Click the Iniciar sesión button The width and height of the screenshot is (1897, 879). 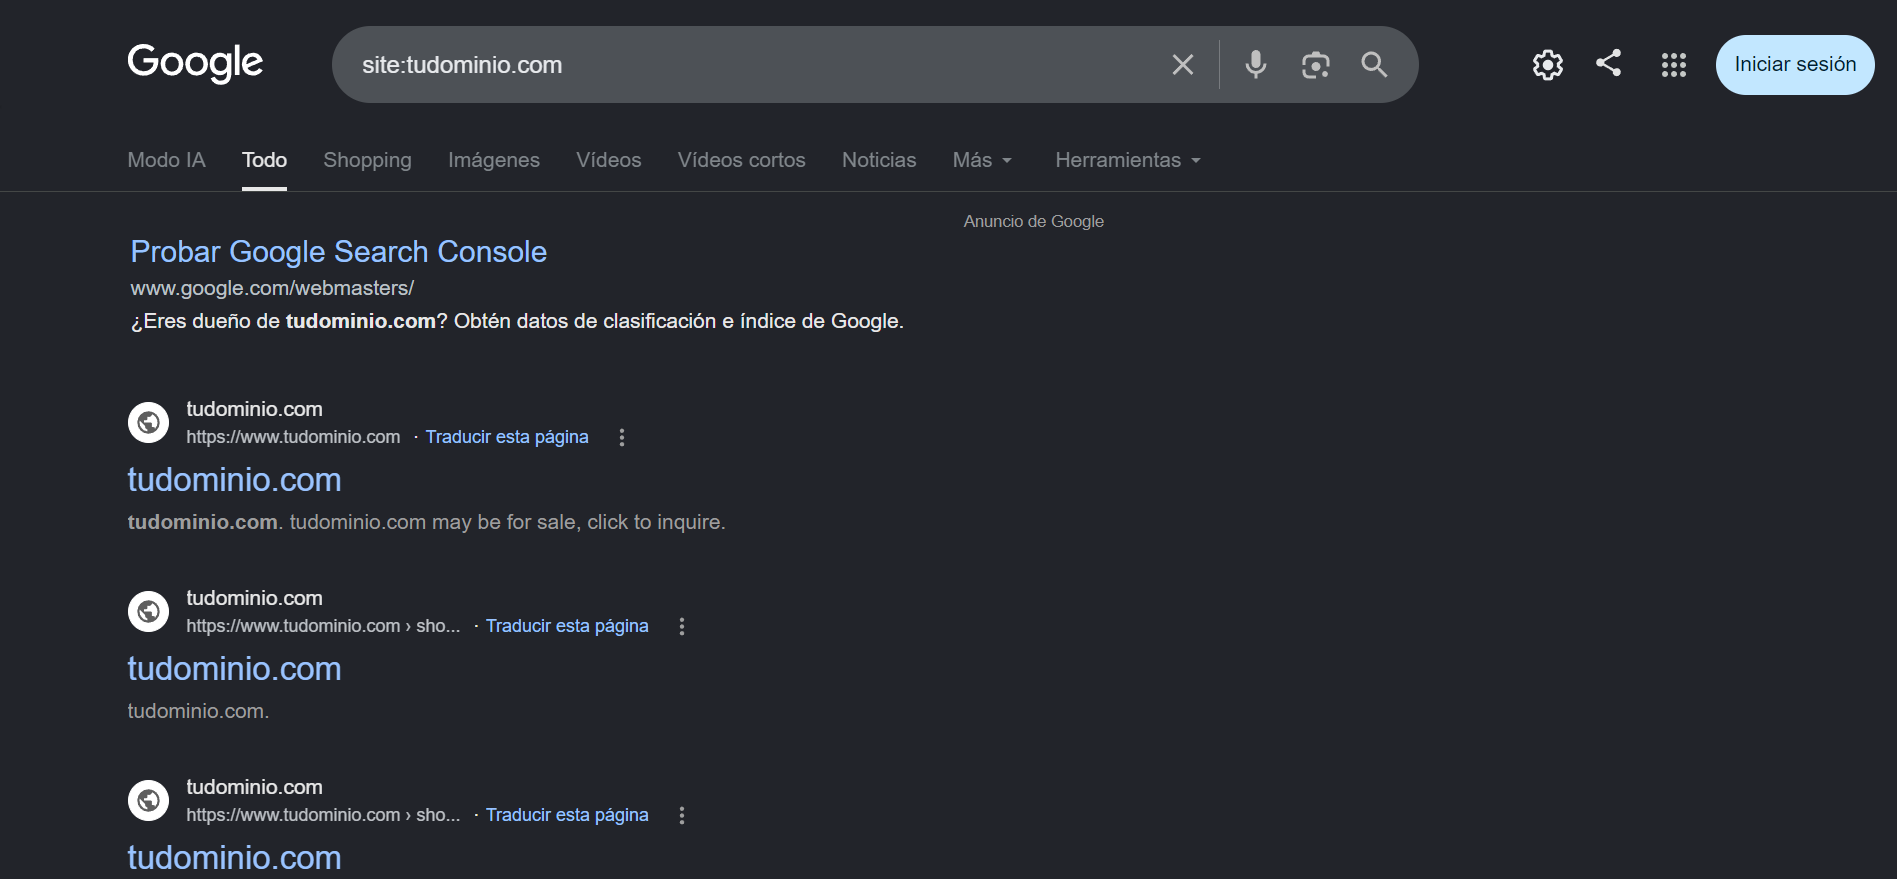[1795, 65]
